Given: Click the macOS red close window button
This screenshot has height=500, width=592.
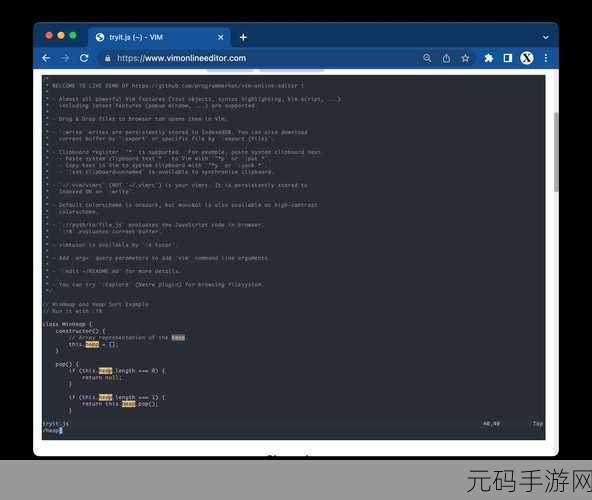Looking at the screenshot, I should click(49, 35).
